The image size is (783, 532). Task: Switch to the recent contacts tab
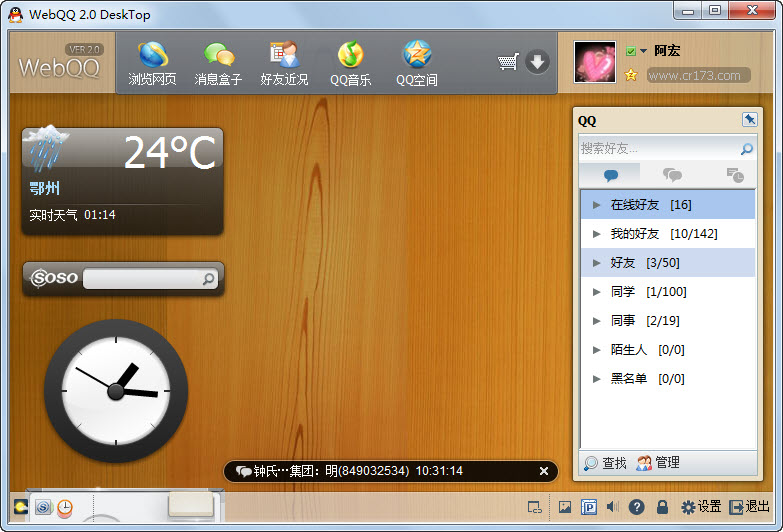[734, 175]
